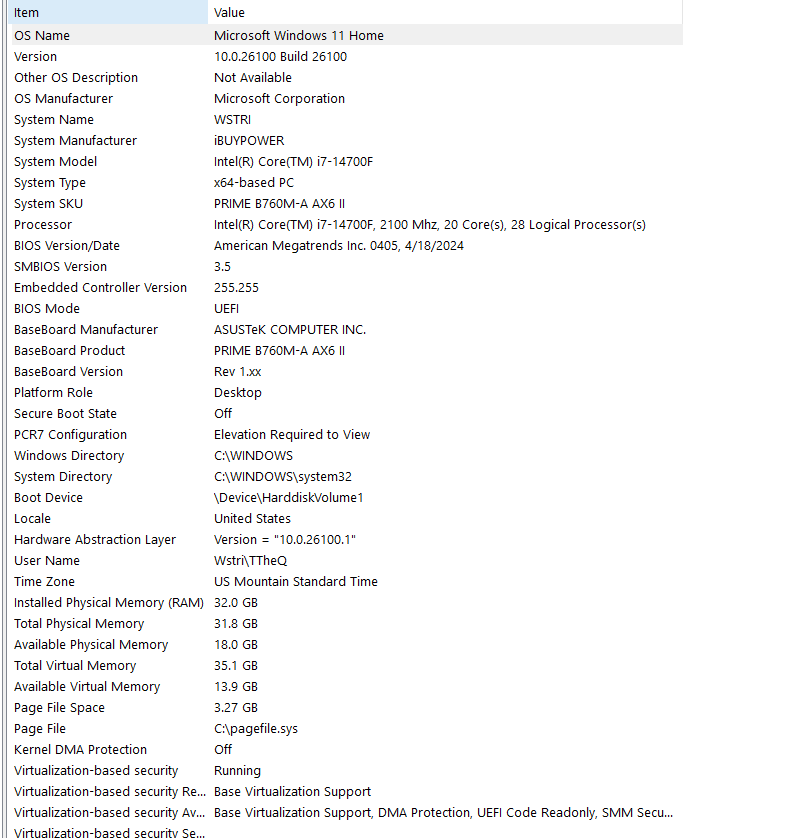This screenshot has width=799, height=838.
Task: Select the System Name item
Action: tap(53, 120)
